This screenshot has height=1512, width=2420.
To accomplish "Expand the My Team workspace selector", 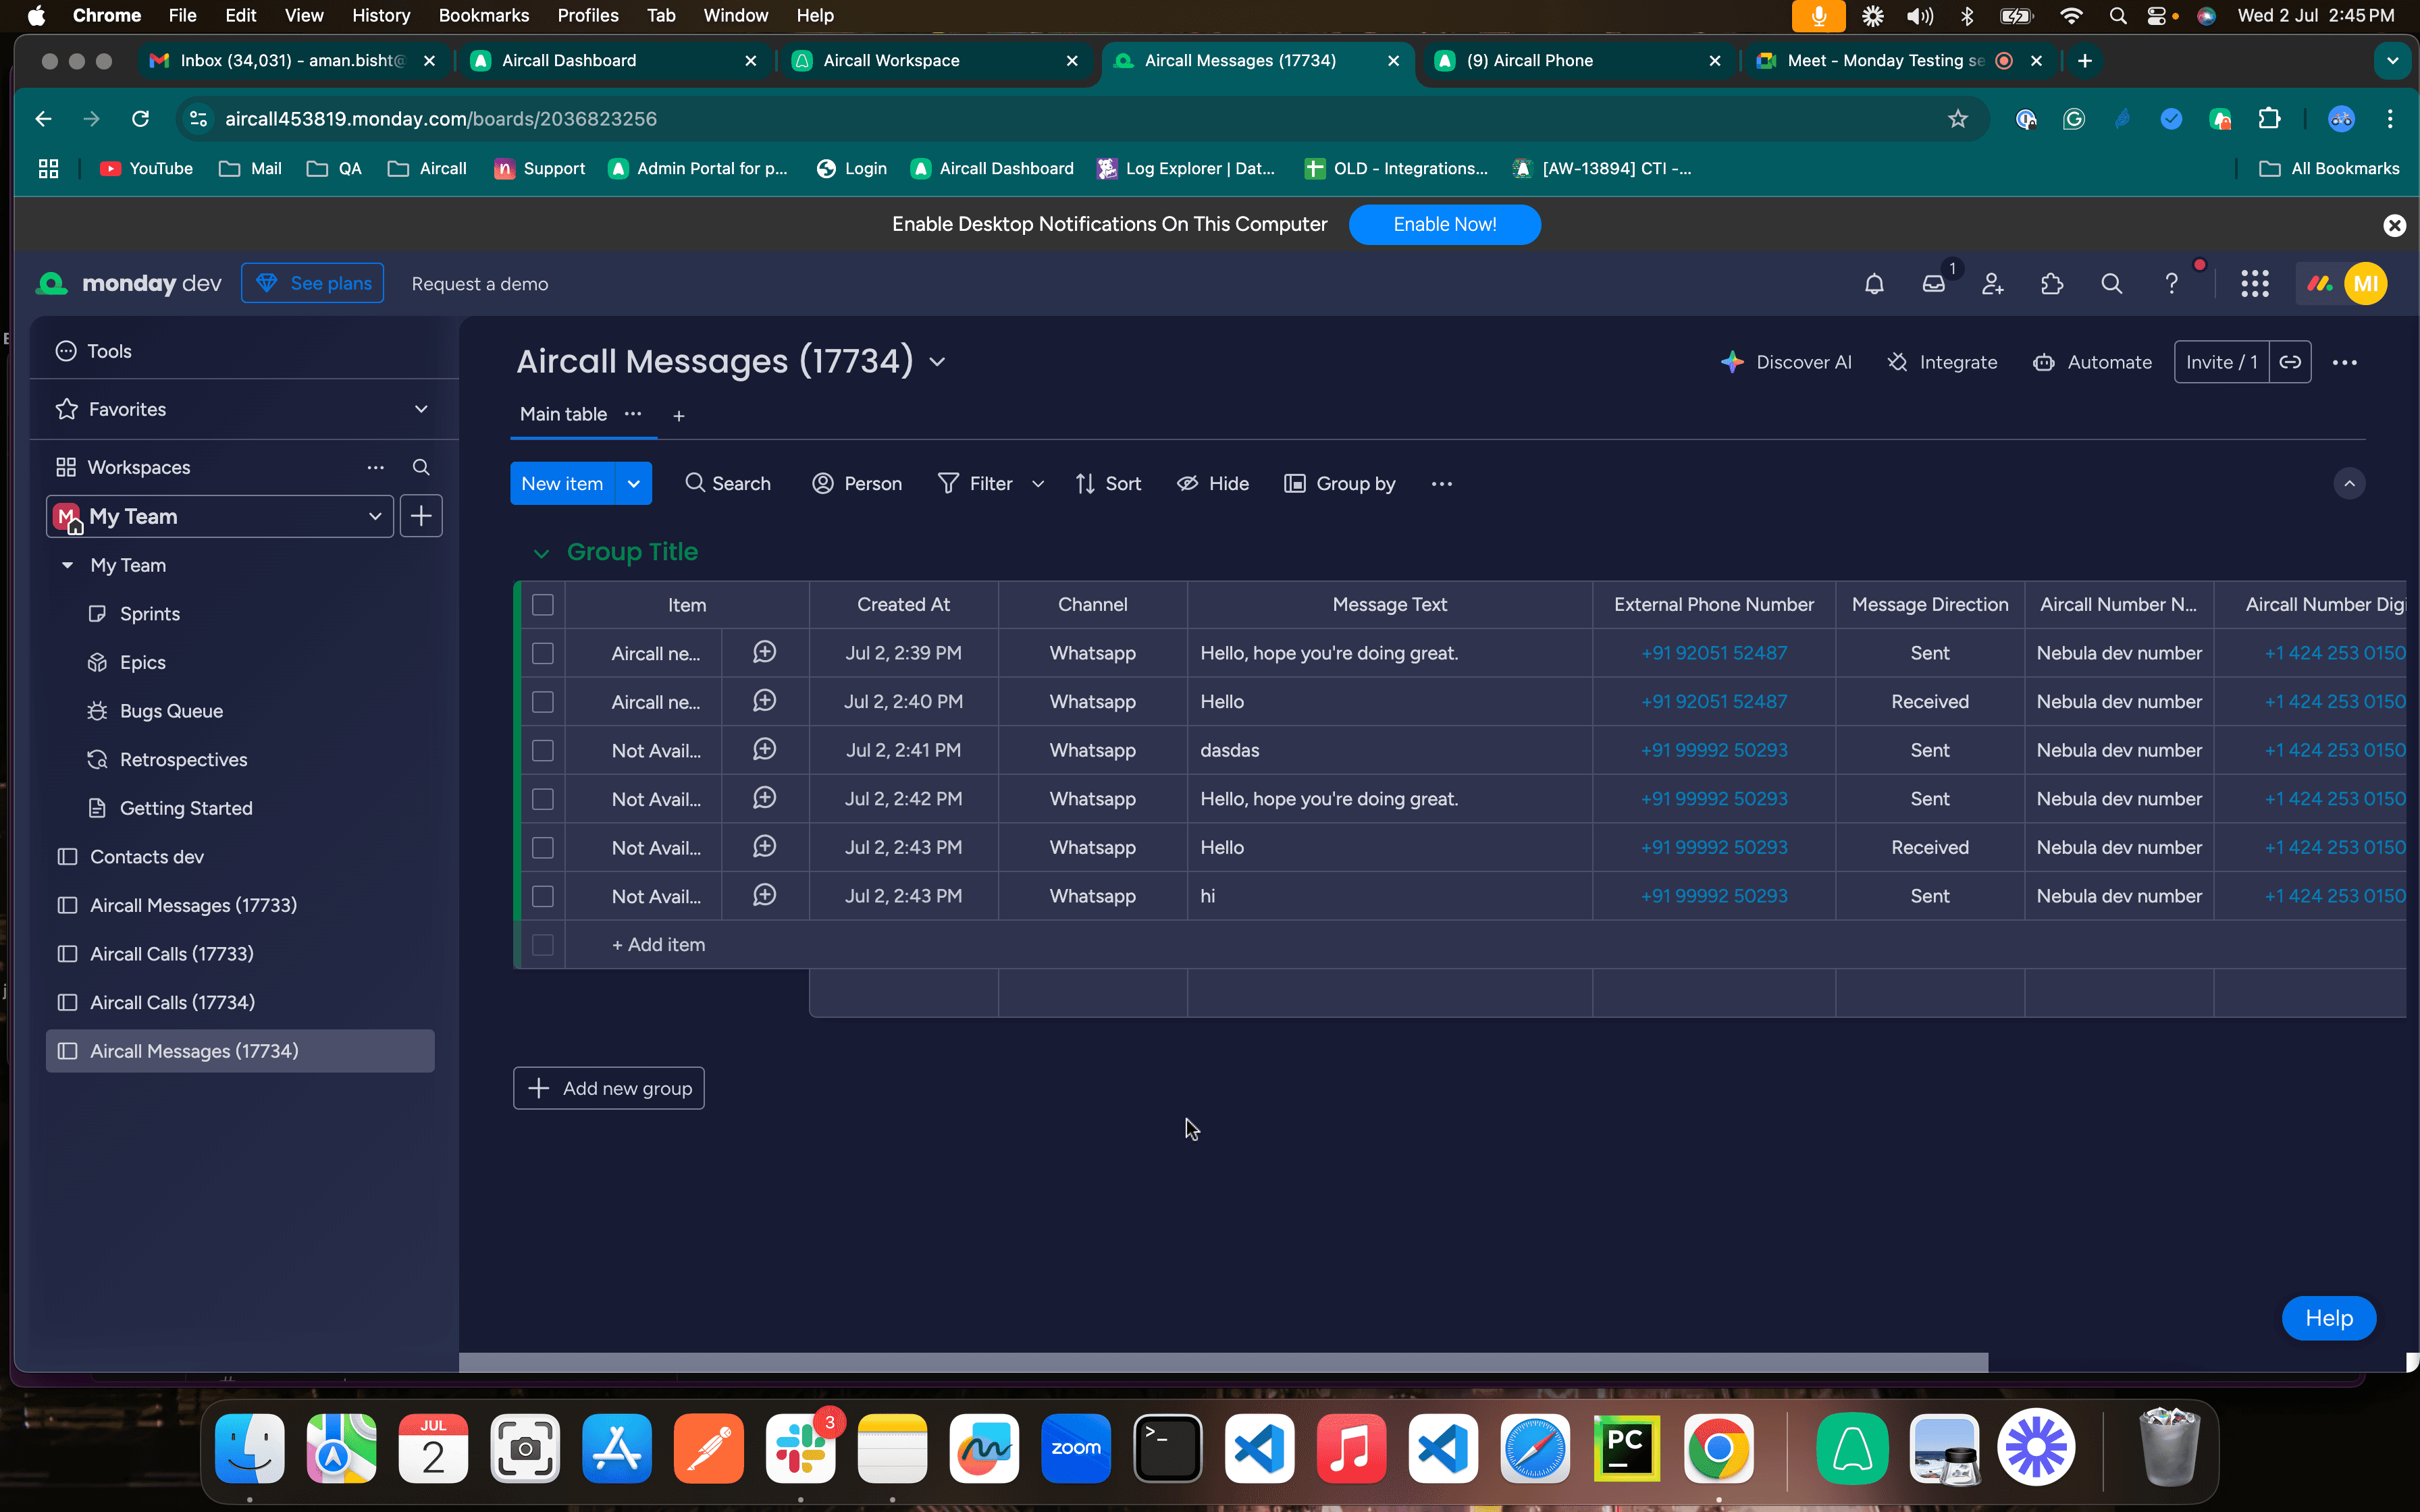I will click(x=375, y=515).
